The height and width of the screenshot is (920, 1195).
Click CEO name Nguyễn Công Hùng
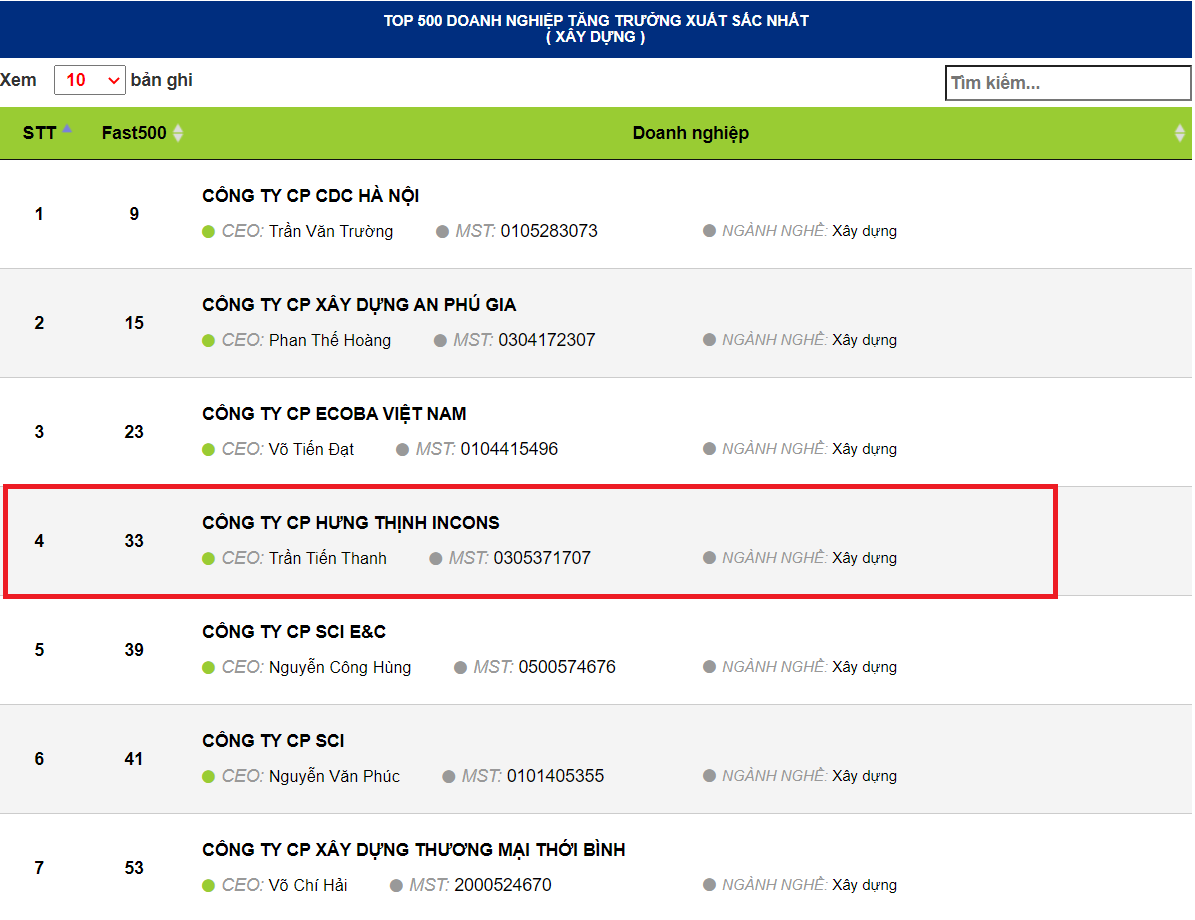(340, 668)
